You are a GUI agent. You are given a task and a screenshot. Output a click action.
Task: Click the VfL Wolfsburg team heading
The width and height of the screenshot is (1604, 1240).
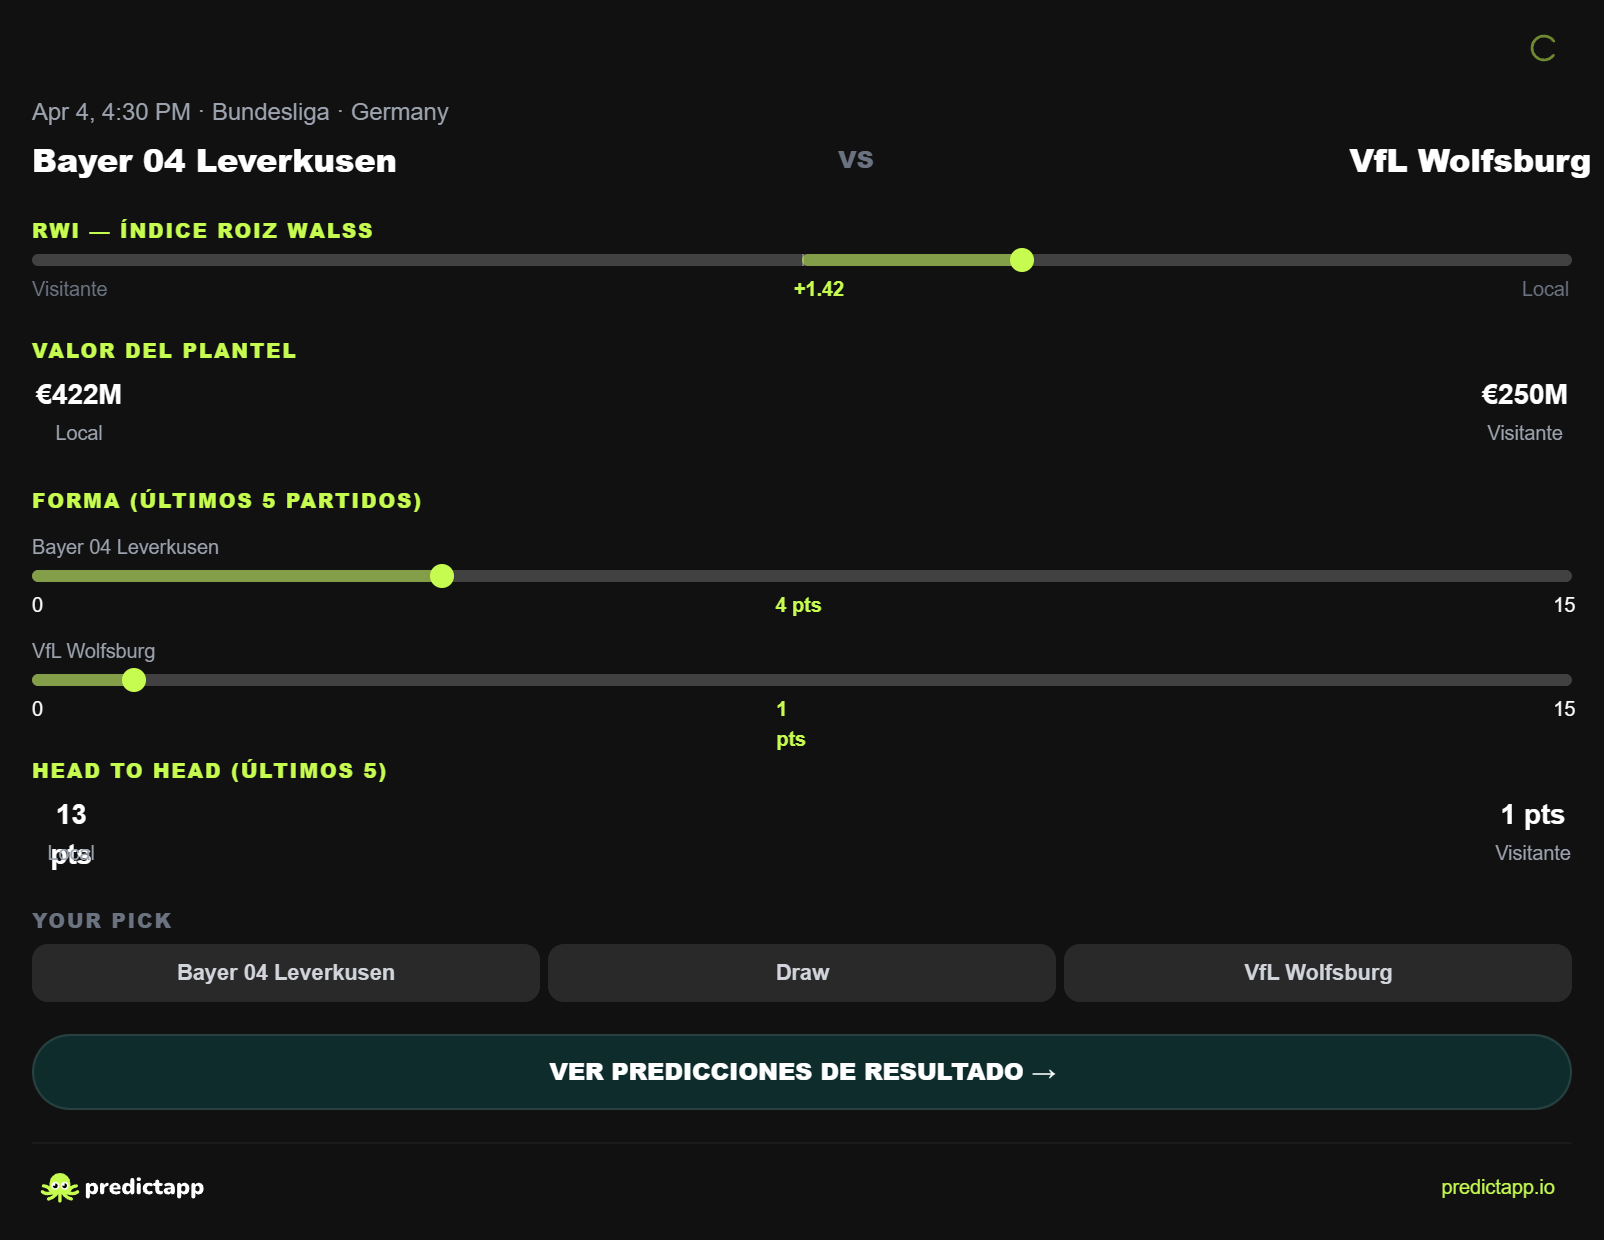point(1468,161)
